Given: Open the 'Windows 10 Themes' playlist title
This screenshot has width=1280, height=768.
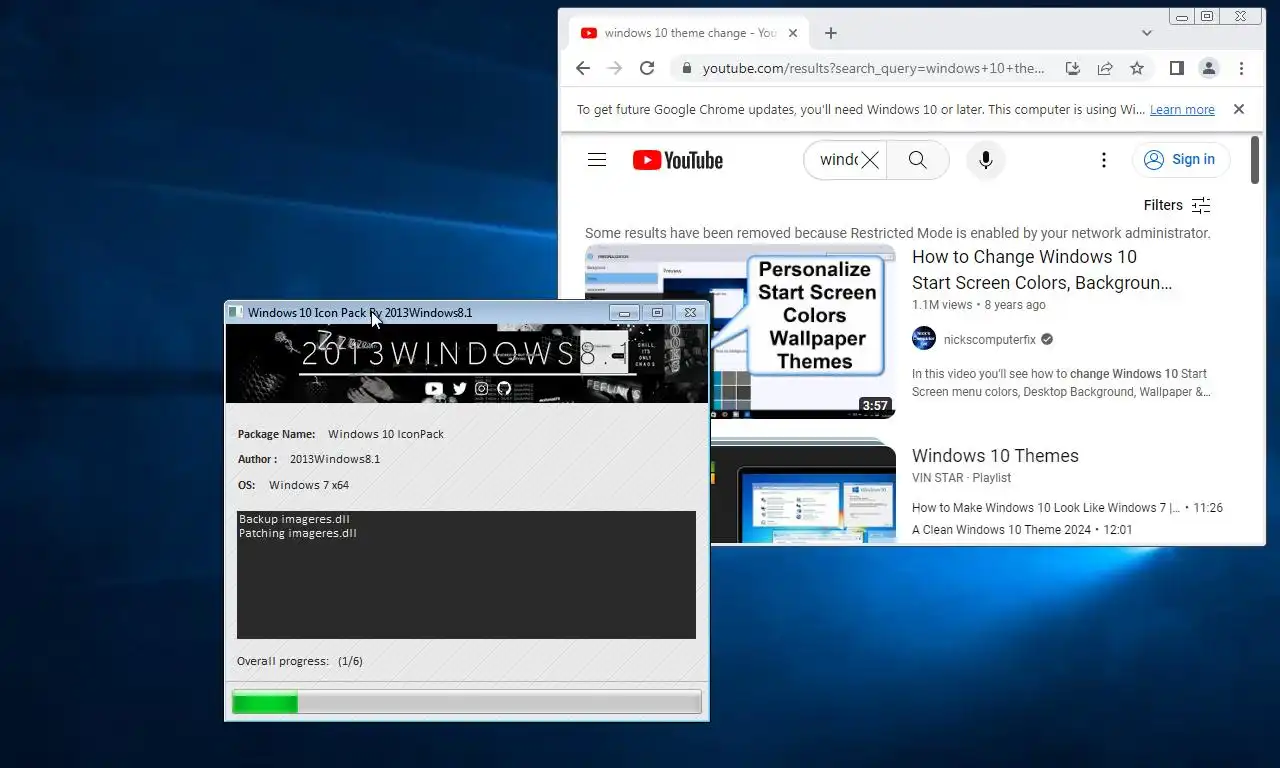Looking at the screenshot, I should (x=995, y=456).
